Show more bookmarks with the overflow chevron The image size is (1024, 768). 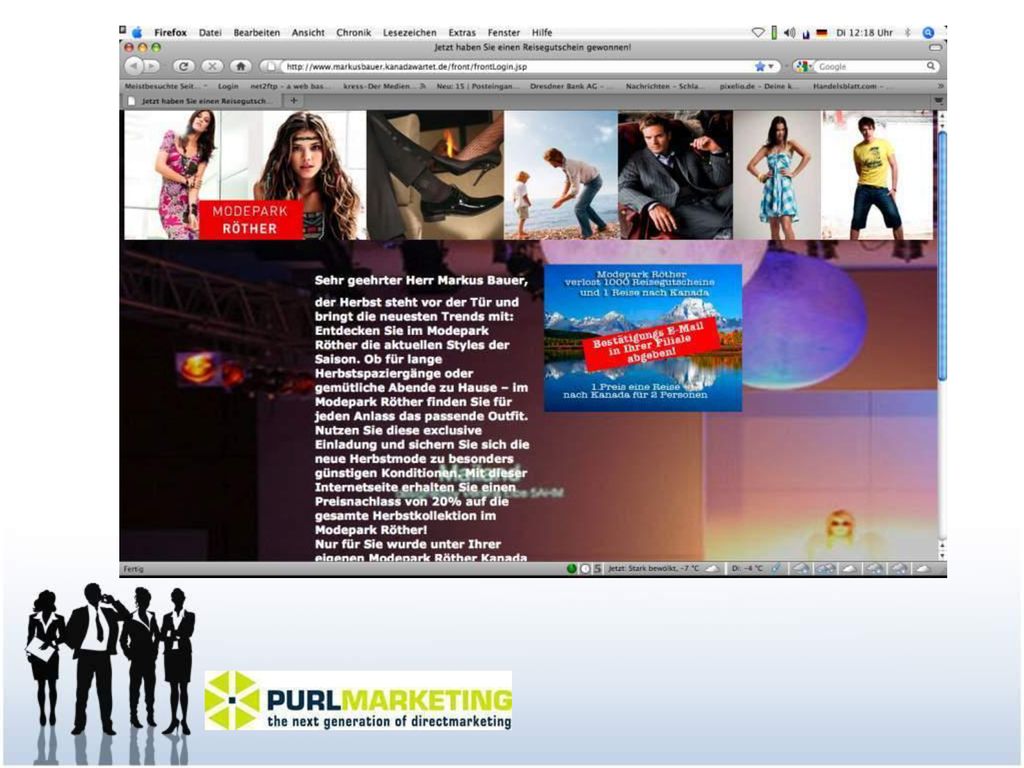click(x=941, y=86)
